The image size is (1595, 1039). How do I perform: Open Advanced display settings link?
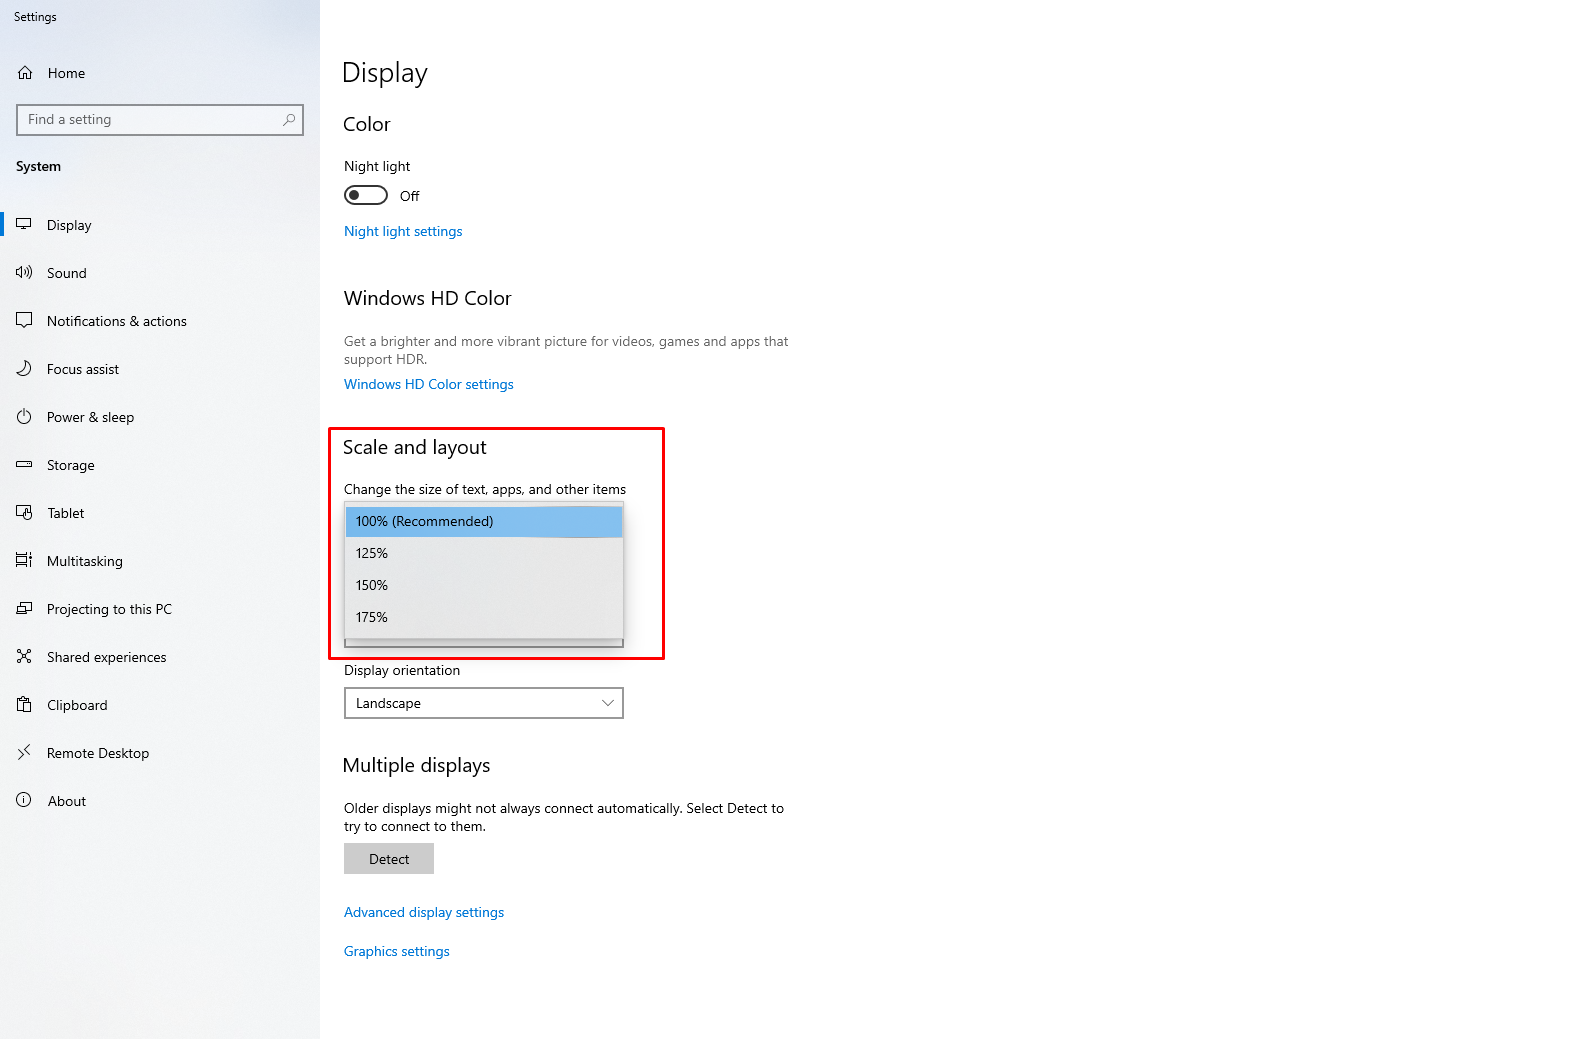pos(424,912)
